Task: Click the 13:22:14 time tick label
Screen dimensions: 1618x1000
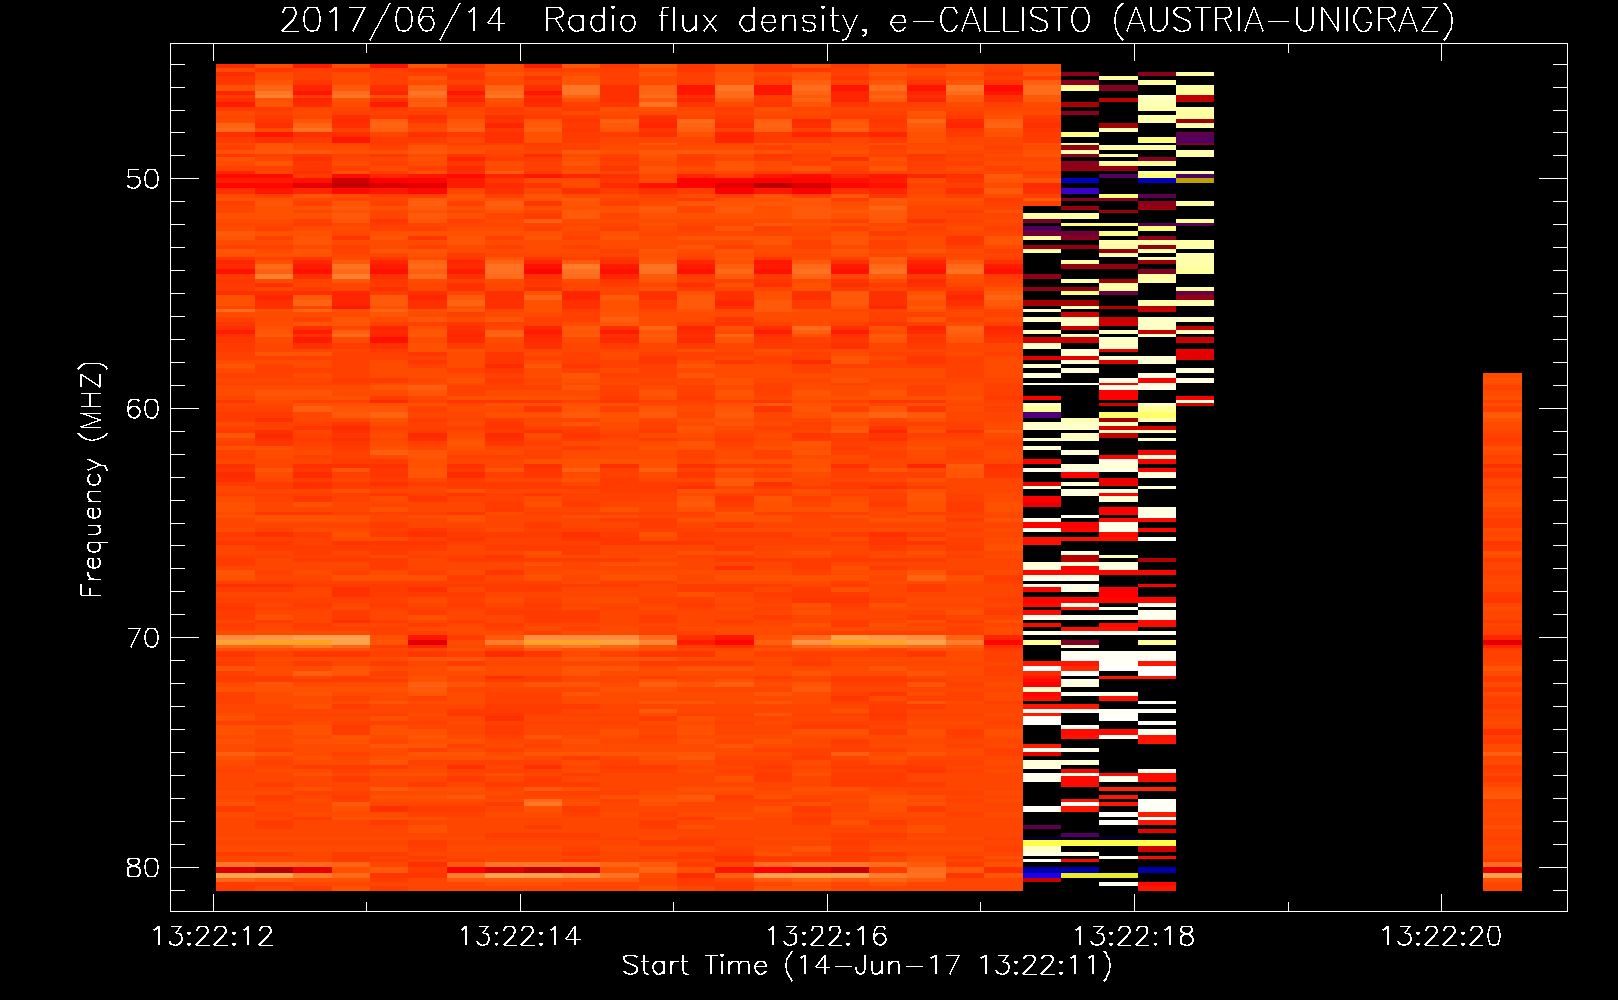Action: point(519,937)
